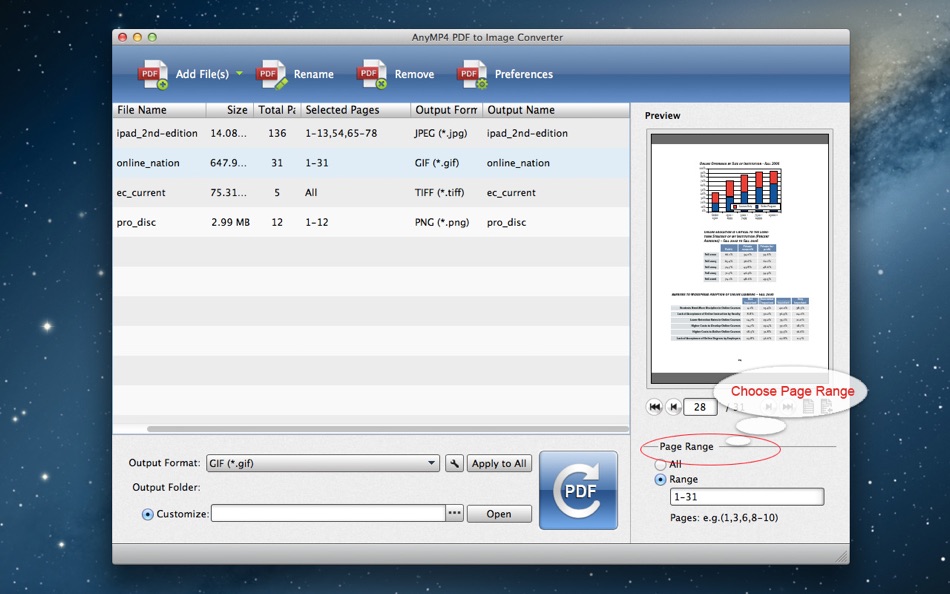Screen dimensions: 950x594
Task: Click the All selected pages cell of ec_current
Action: [311, 193]
